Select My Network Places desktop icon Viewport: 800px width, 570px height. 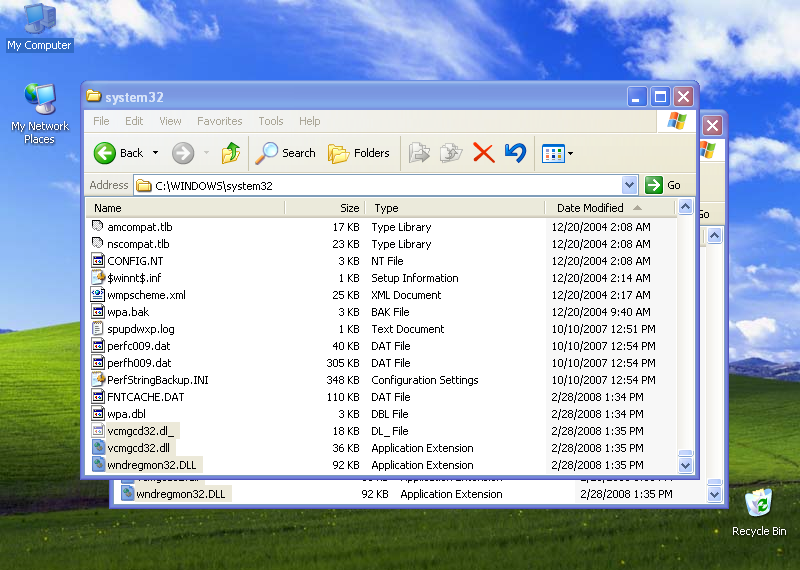[40, 114]
